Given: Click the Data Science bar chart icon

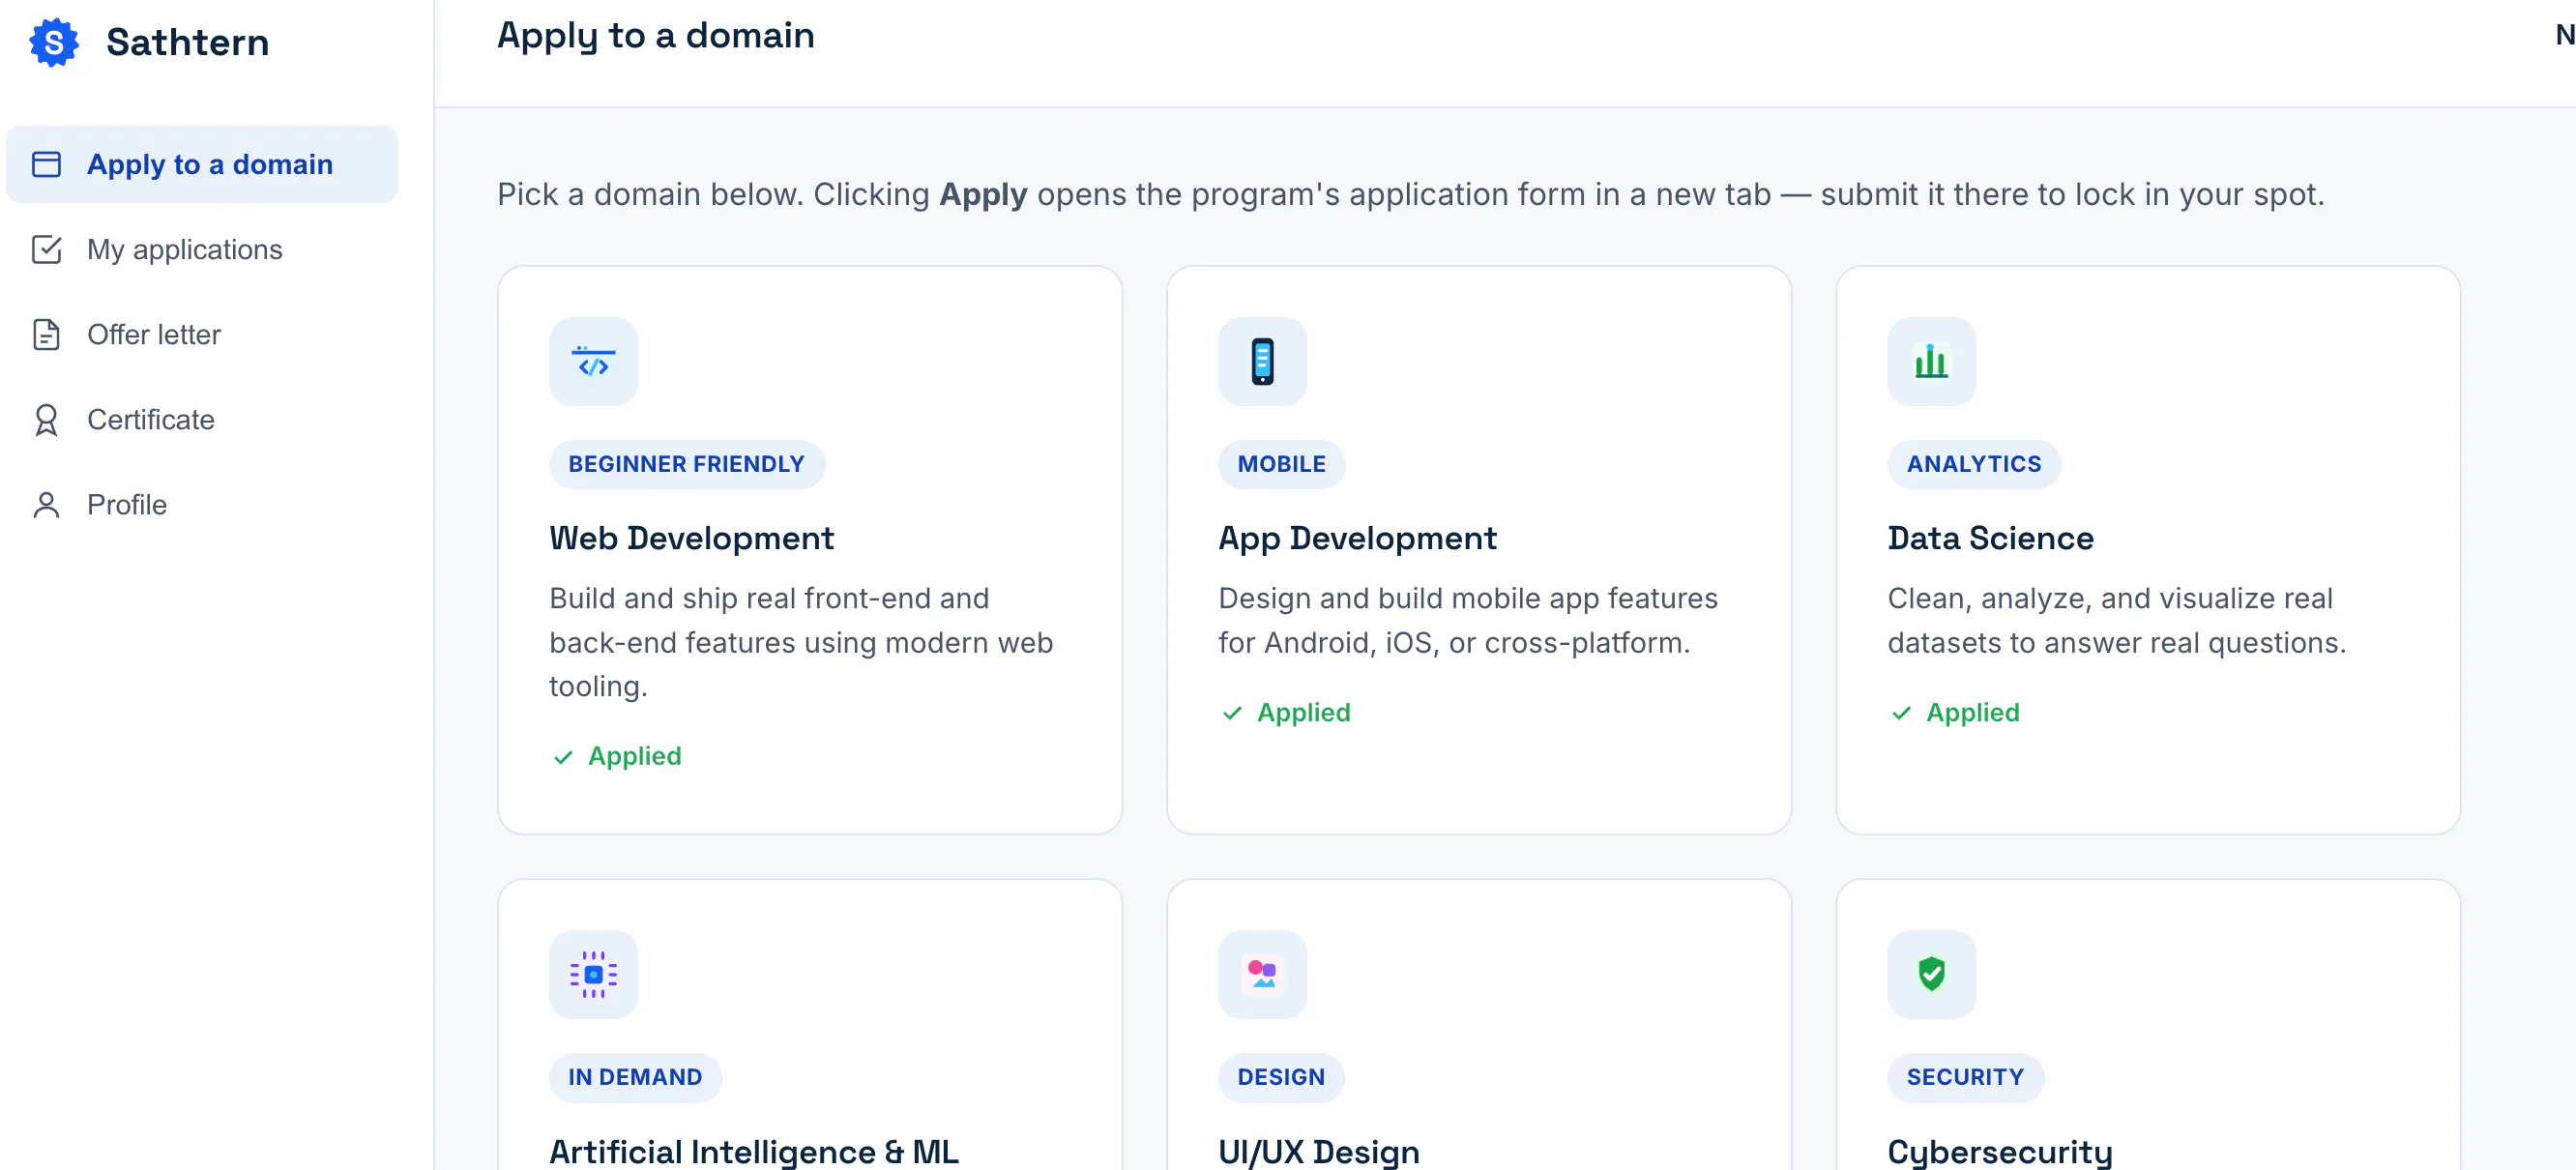Looking at the screenshot, I should pyautogui.click(x=1931, y=361).
